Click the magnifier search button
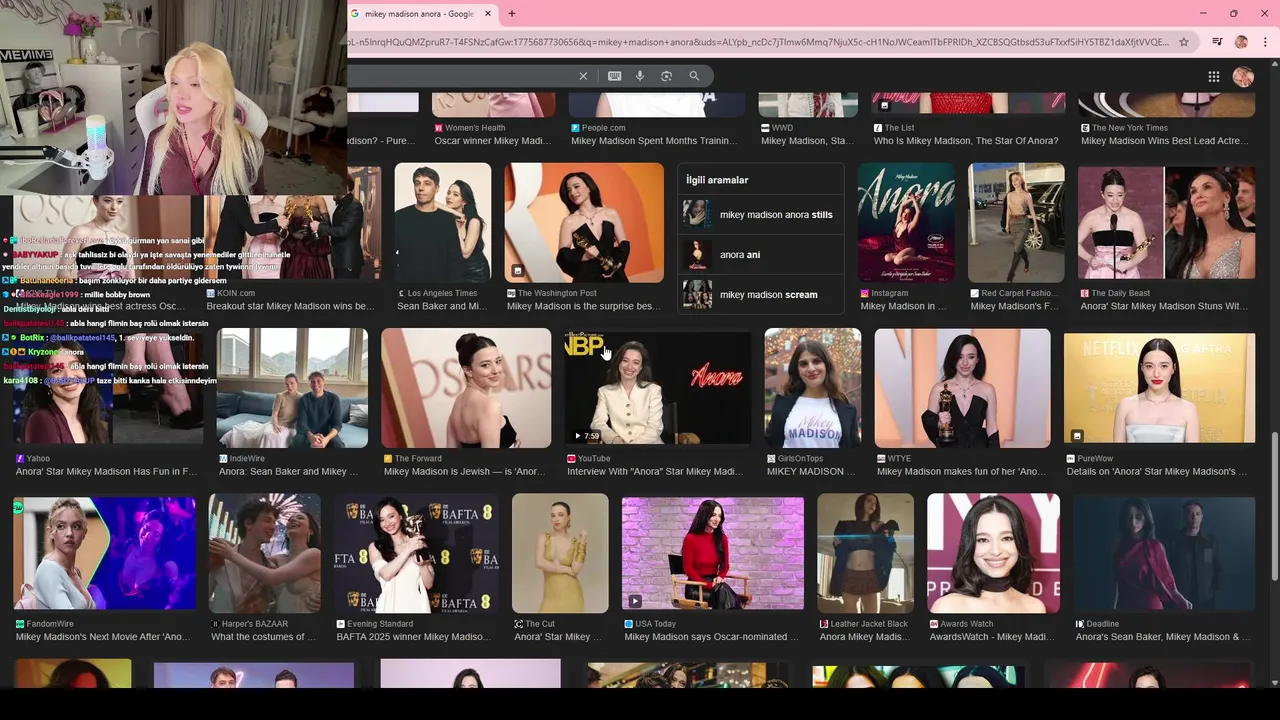1280x720 pixels. (x=694, y=76)
